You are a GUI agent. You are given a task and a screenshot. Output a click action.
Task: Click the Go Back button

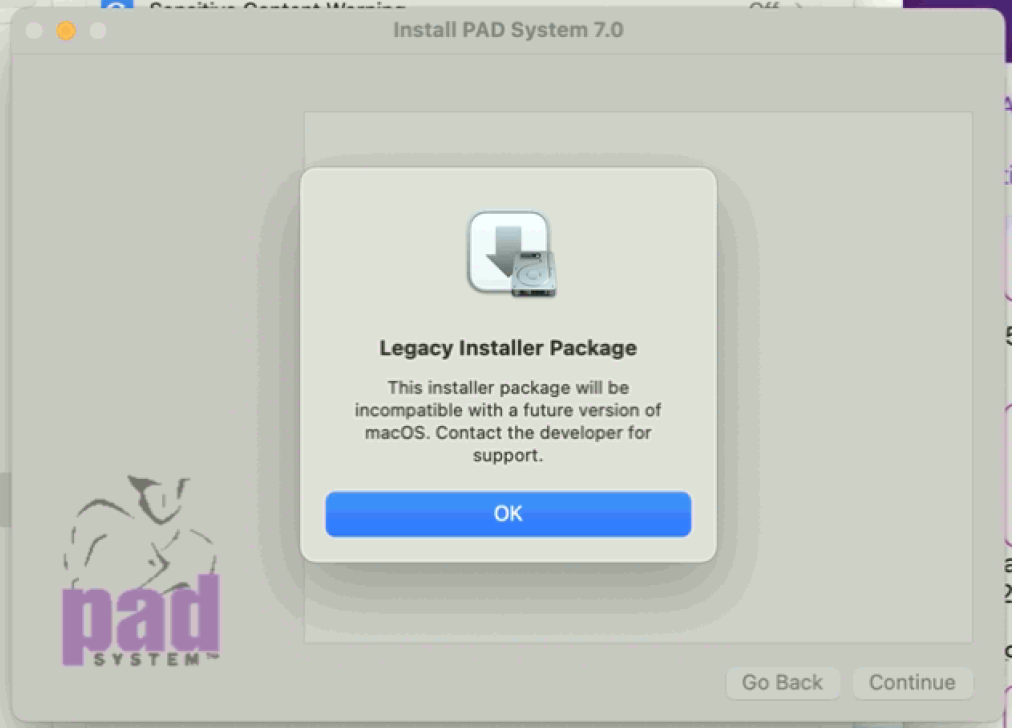(x=782, y=682)
